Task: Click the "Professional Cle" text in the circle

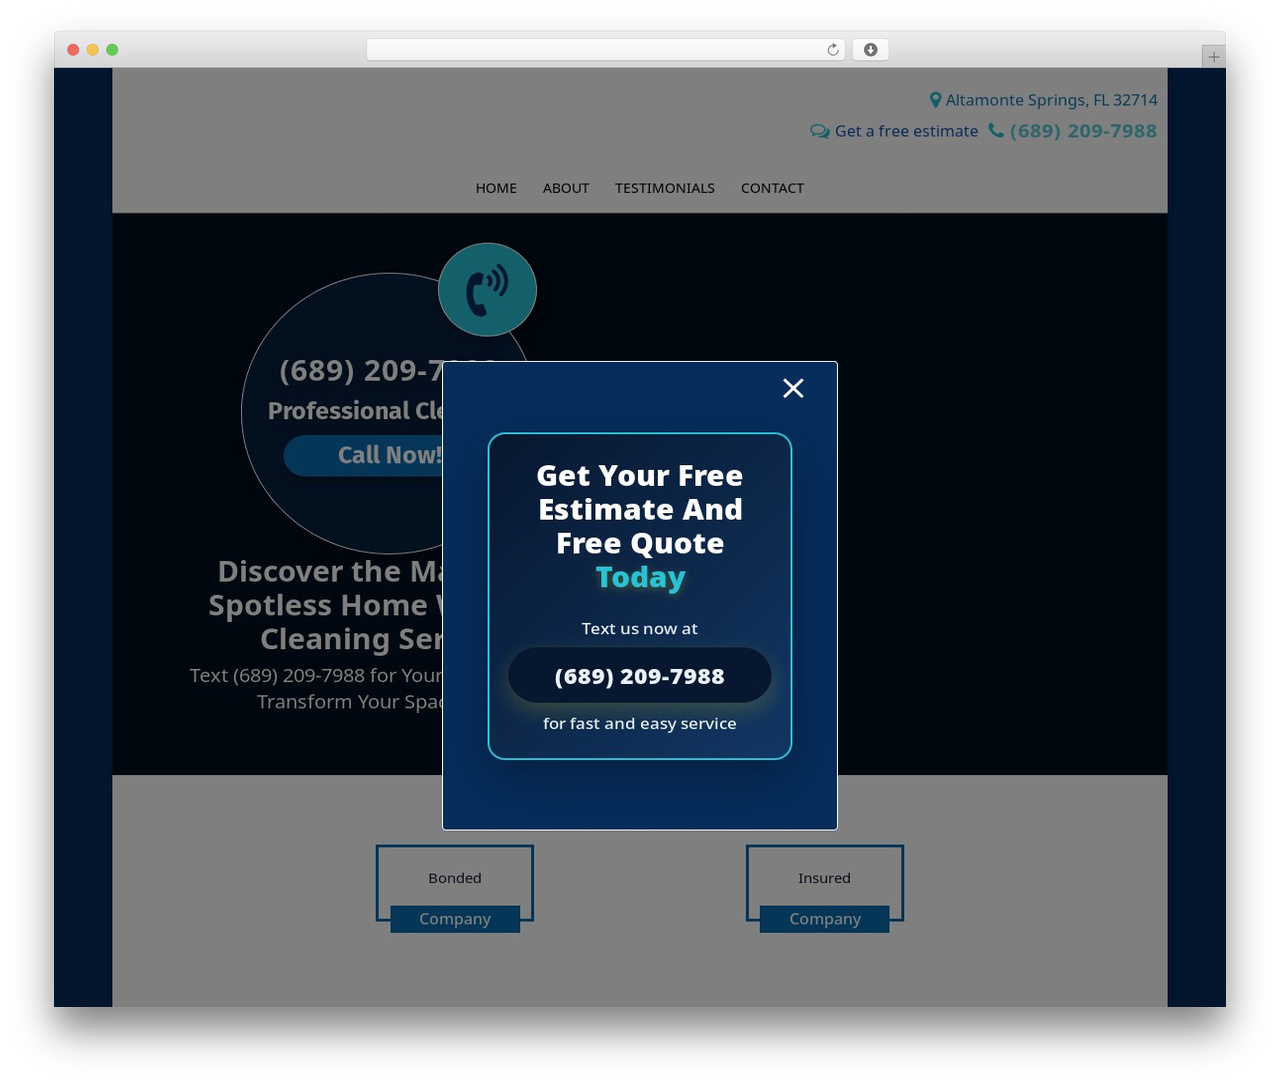Action: click(355, 411)
